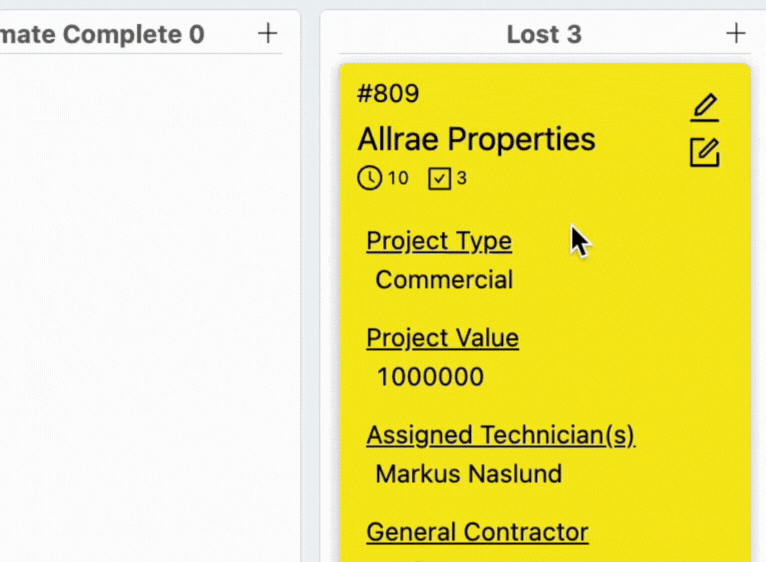766x562 pixels.
Task: Click the Estimate Complete 0 column header
Action: (102, 34)
